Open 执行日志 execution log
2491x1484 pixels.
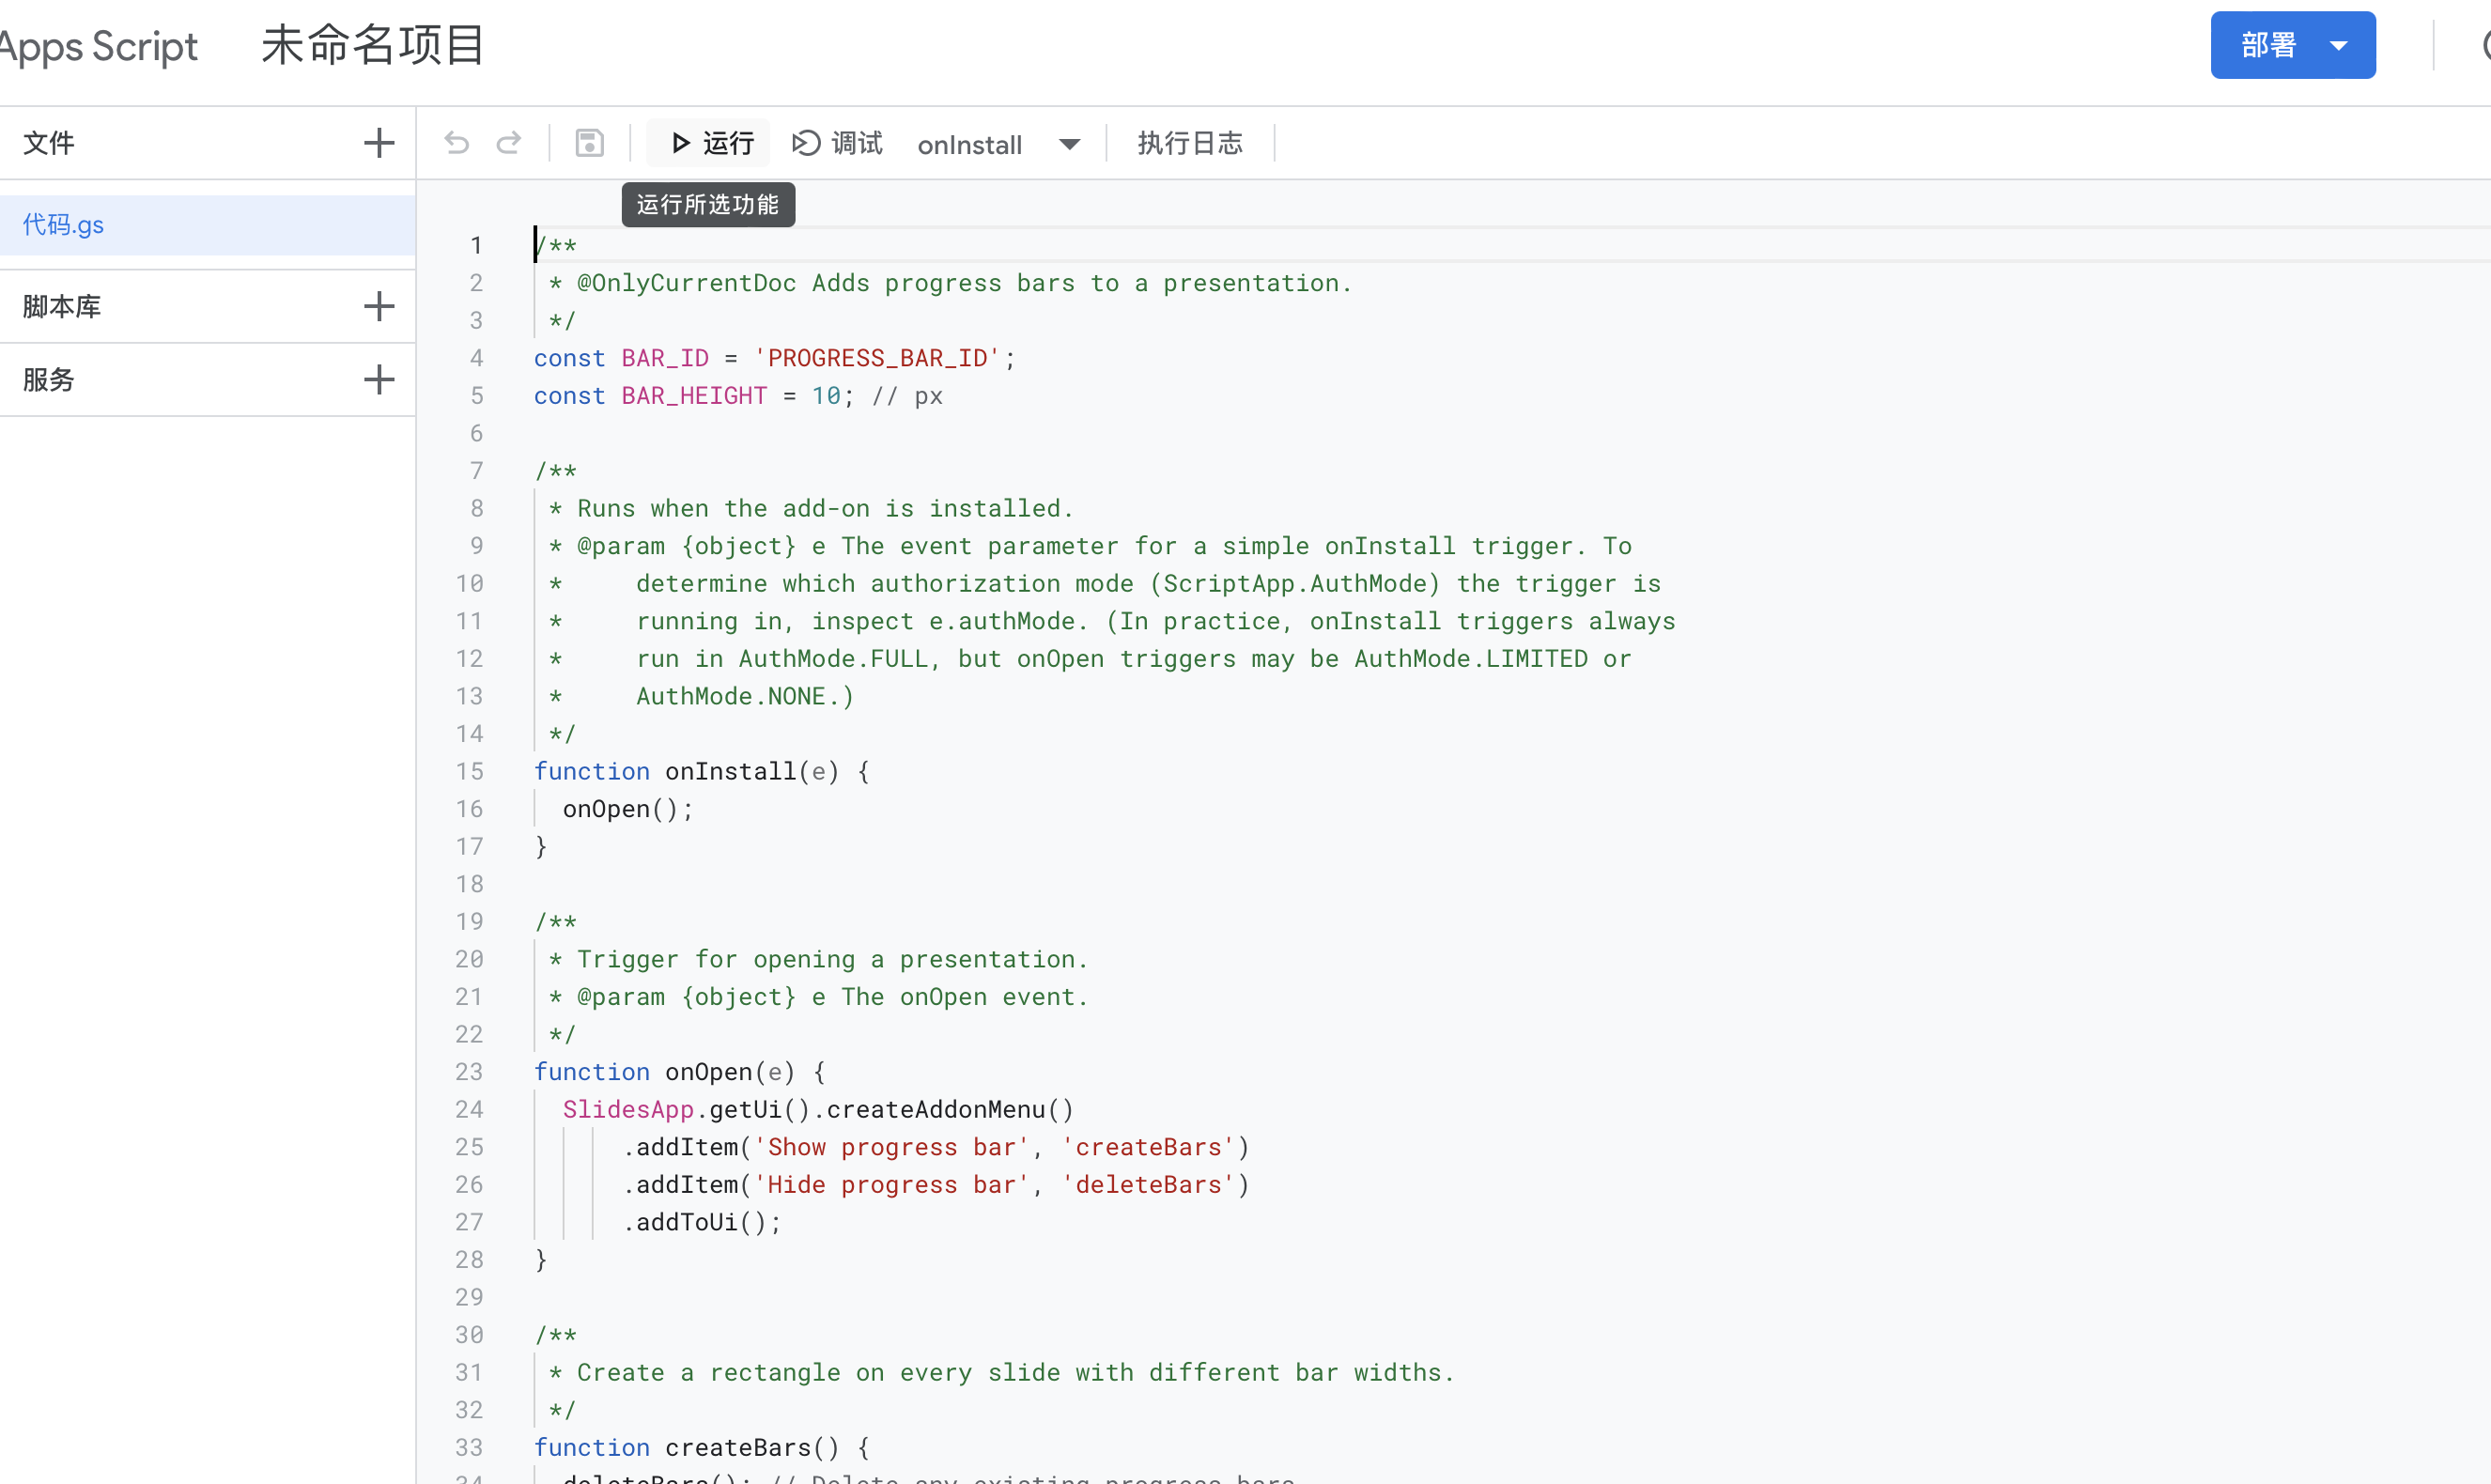pyautogui.click(x=1189, y=143)
